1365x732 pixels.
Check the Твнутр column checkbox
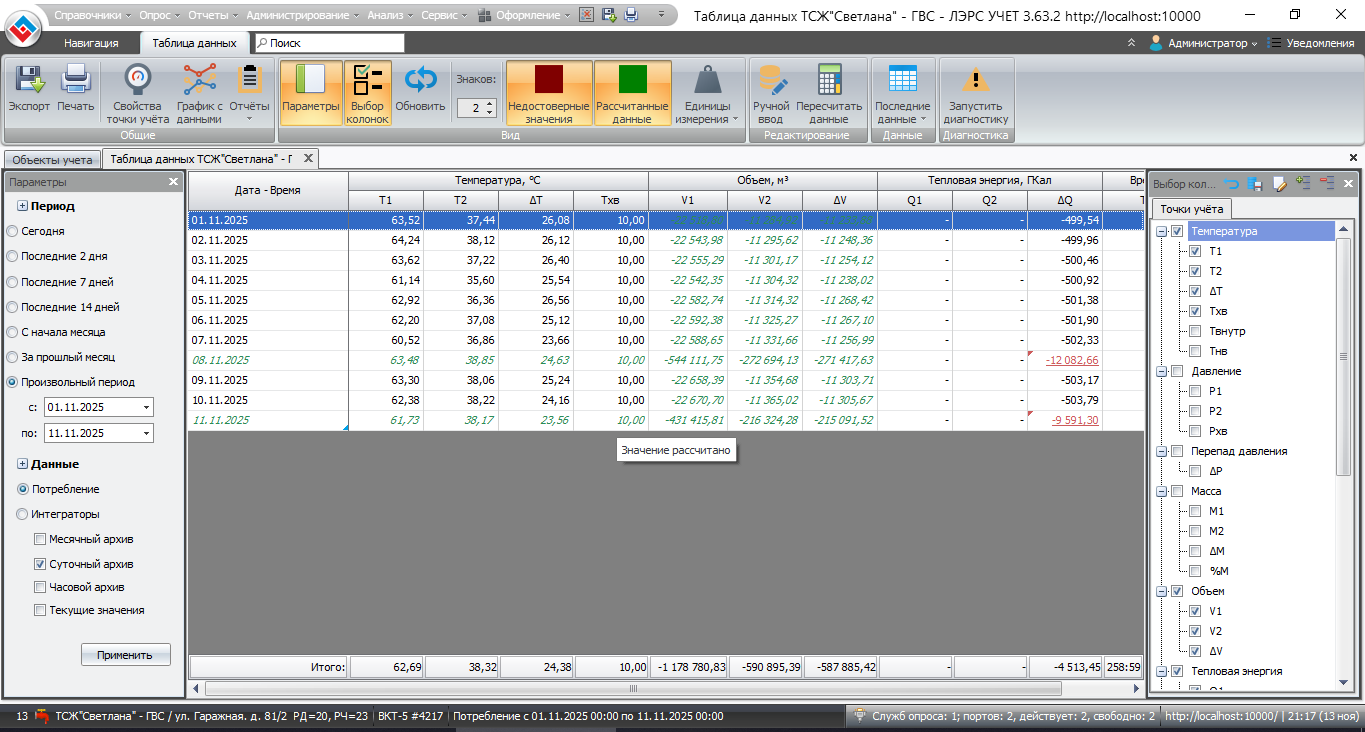1195,331
